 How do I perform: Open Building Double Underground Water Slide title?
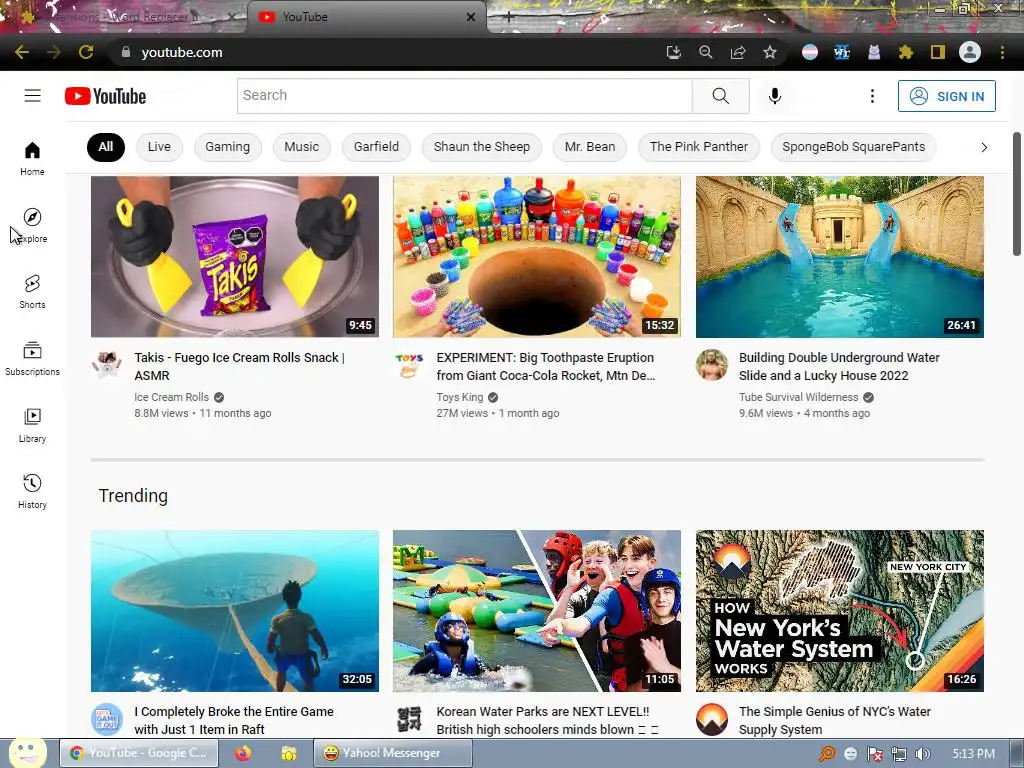pos(839,366)
